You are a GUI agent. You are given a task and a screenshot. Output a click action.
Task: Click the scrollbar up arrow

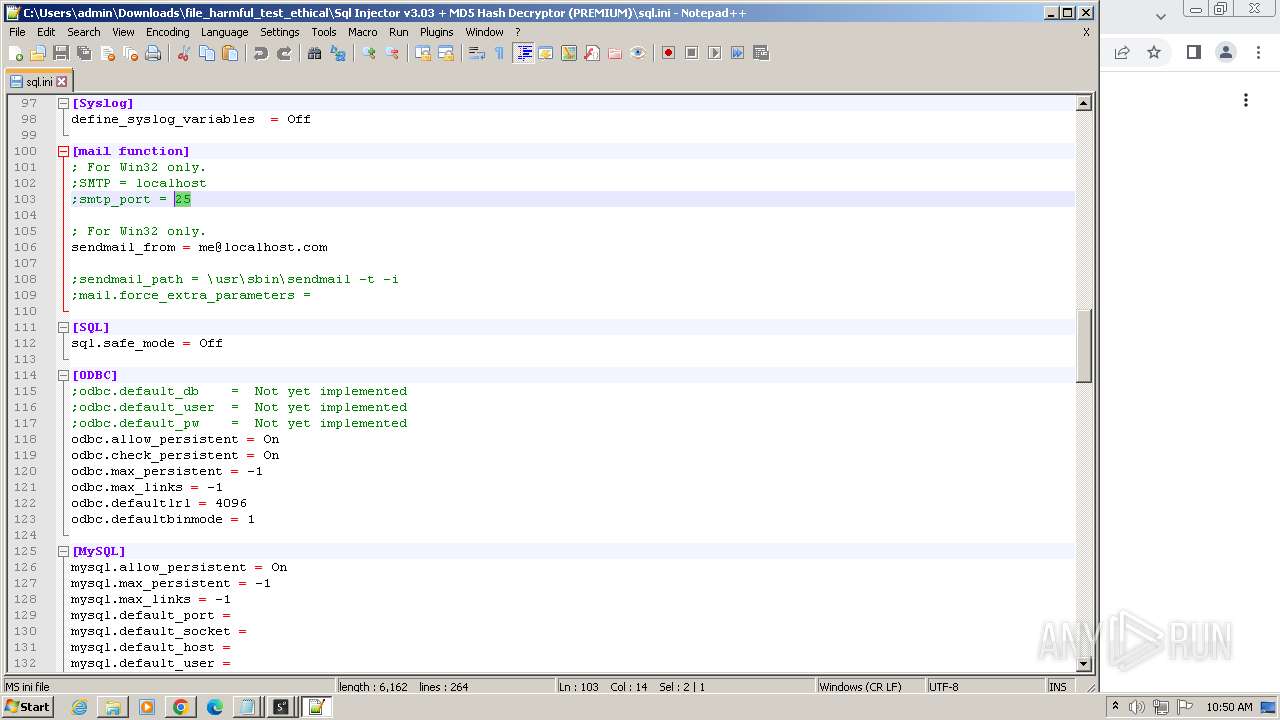[1083, 103]
